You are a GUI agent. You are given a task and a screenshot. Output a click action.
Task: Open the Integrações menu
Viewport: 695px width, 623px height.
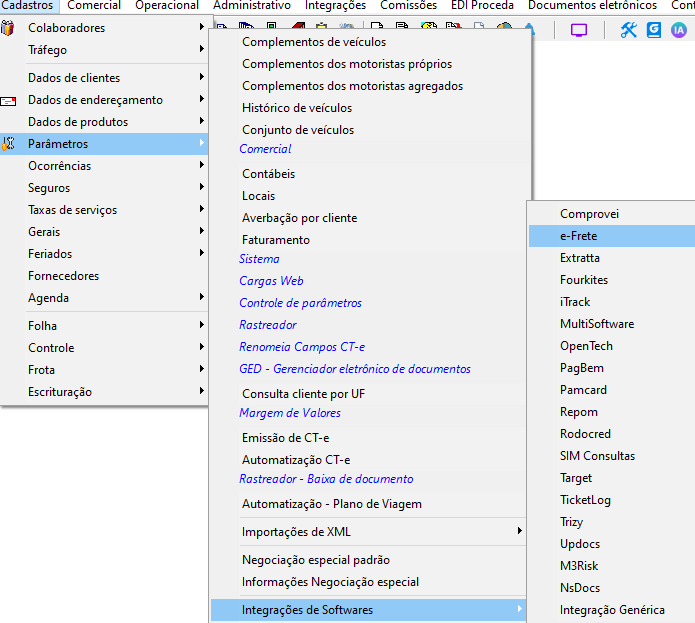pyautogui.click(x=336, y=5)
